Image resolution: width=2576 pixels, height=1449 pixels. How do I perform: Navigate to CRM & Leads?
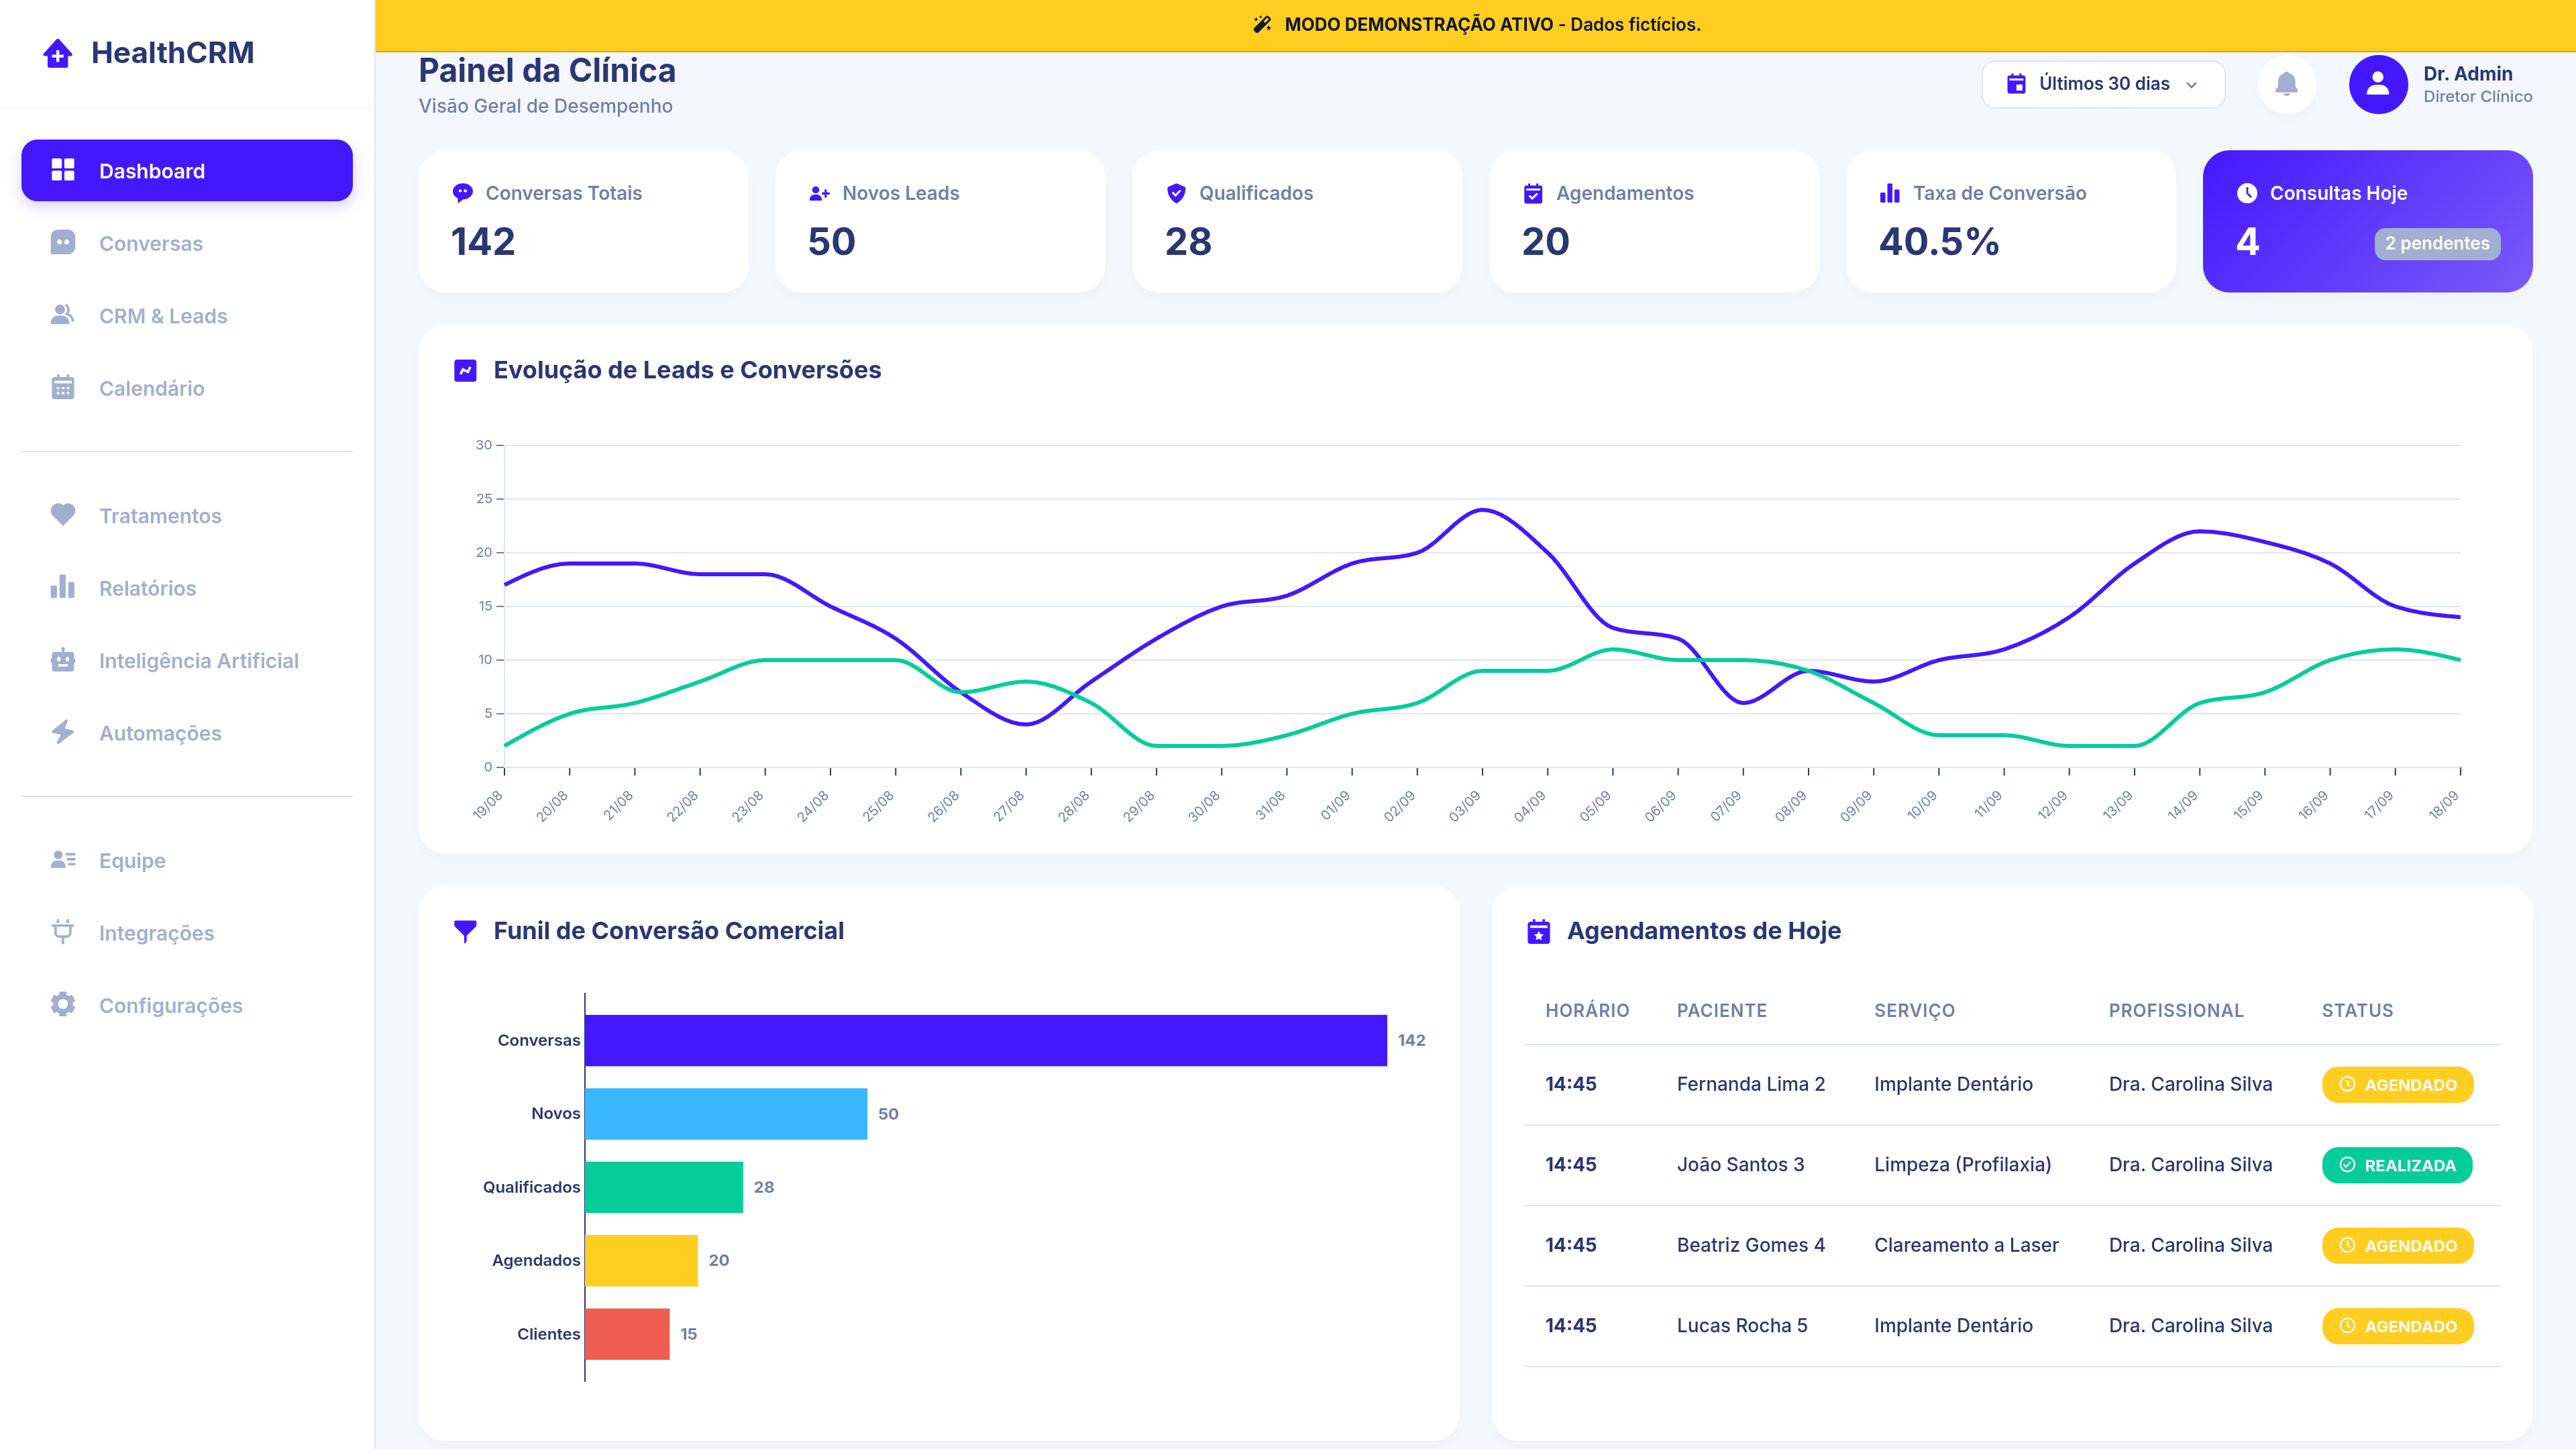187,315
